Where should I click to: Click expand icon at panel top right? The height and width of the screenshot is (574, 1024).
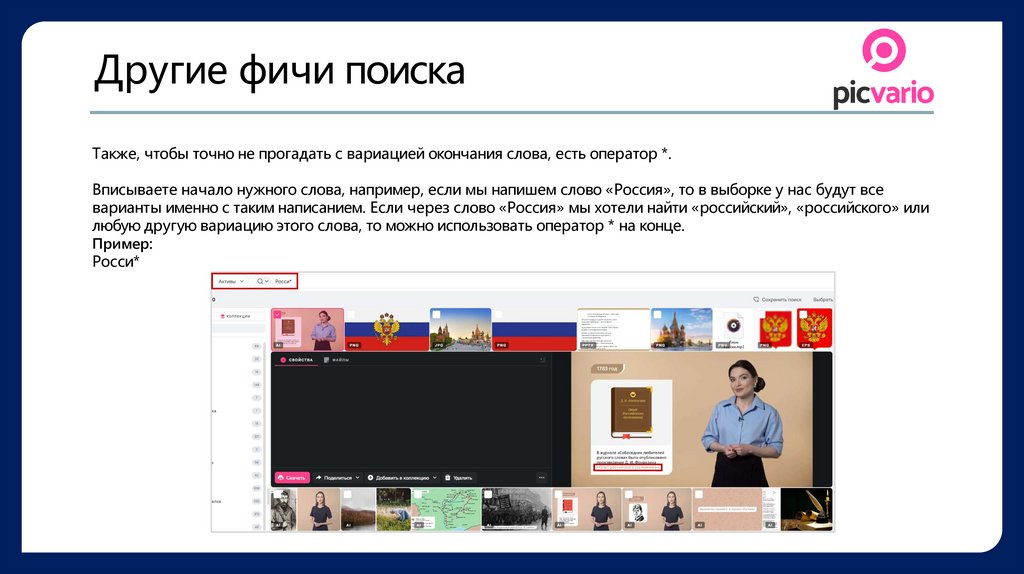(x=542, y=360)
